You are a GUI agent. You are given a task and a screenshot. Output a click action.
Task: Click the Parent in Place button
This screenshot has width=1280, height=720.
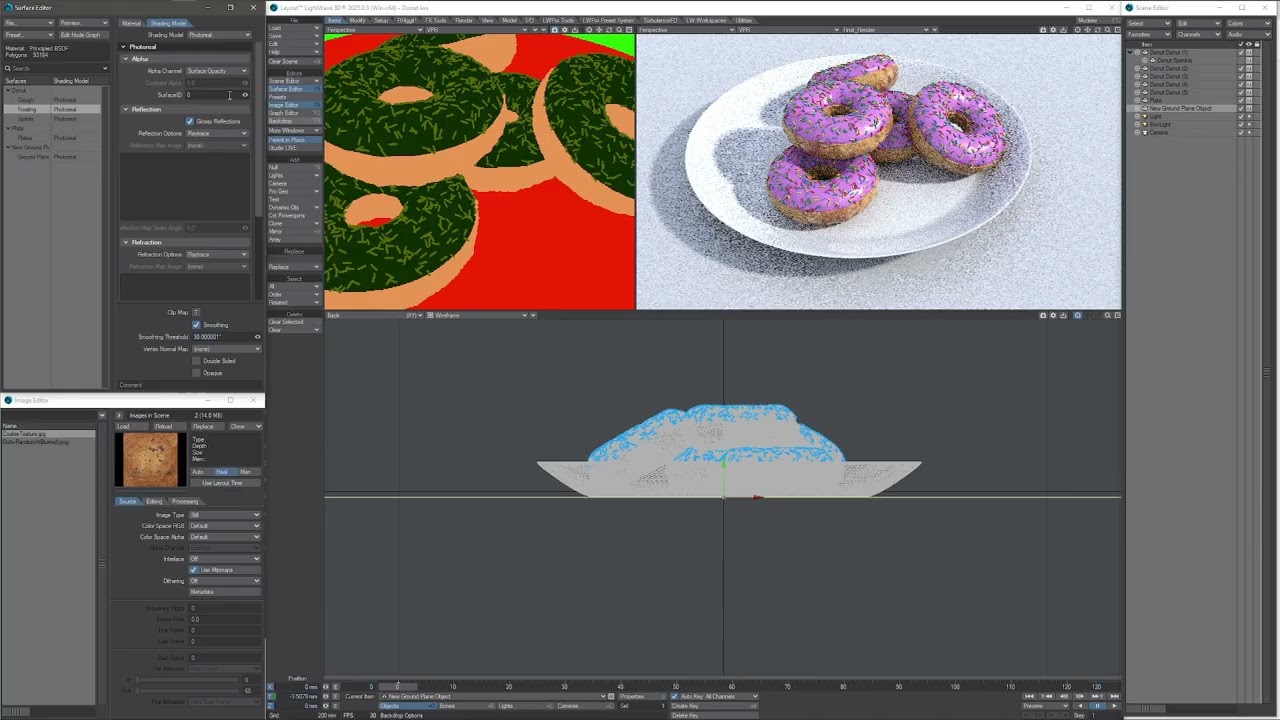pos(294,140)
